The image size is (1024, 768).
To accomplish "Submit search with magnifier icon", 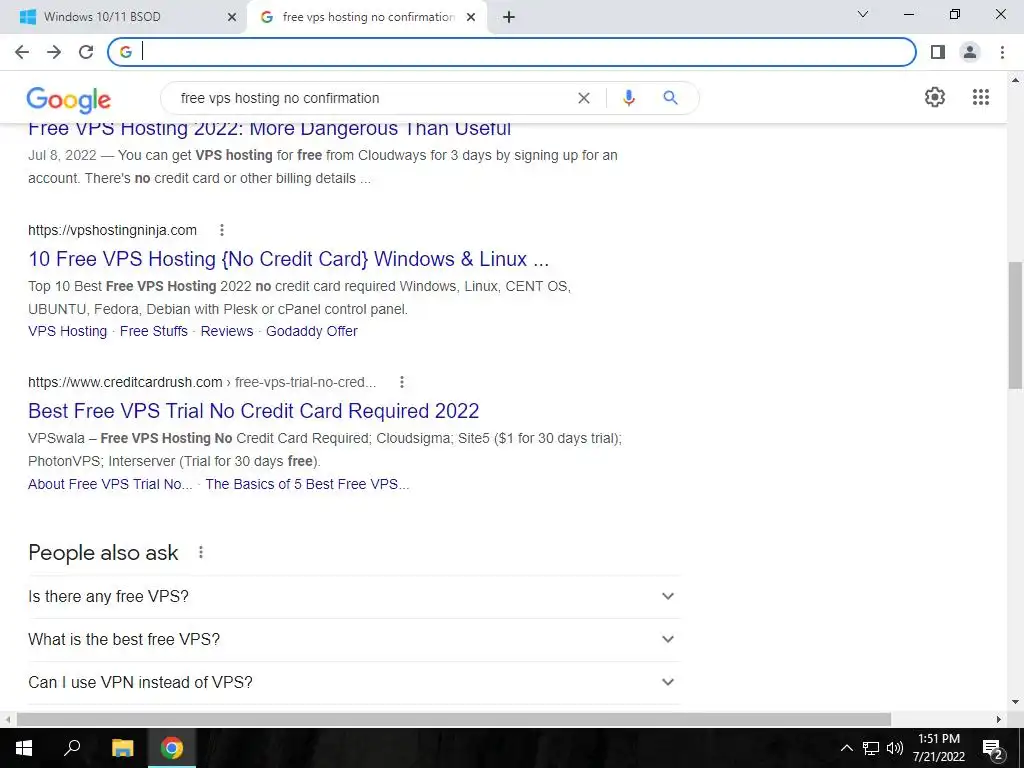I will [670, 98].
